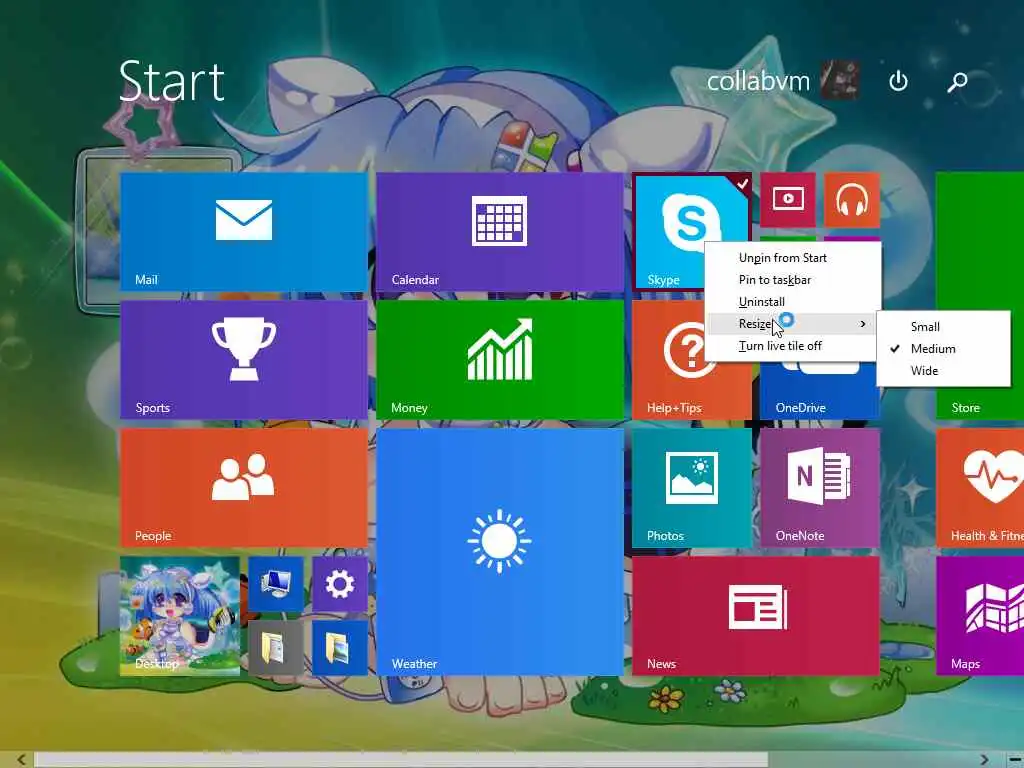Open the This PC computer tile

pyautogui.click(x=276, y=584)
